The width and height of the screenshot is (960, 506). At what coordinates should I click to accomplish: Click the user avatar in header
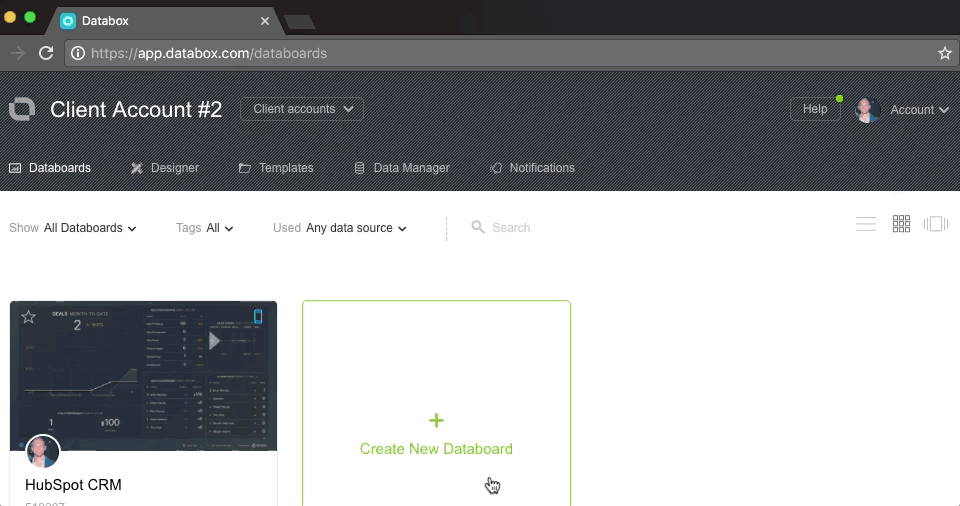point(867,110)
